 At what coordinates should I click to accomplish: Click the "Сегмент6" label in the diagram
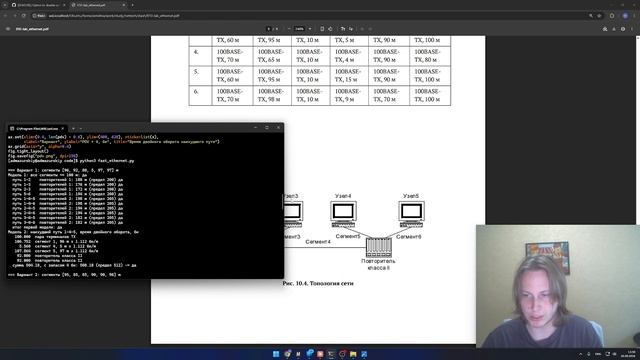pyautogui.click(x=409, y=236)
